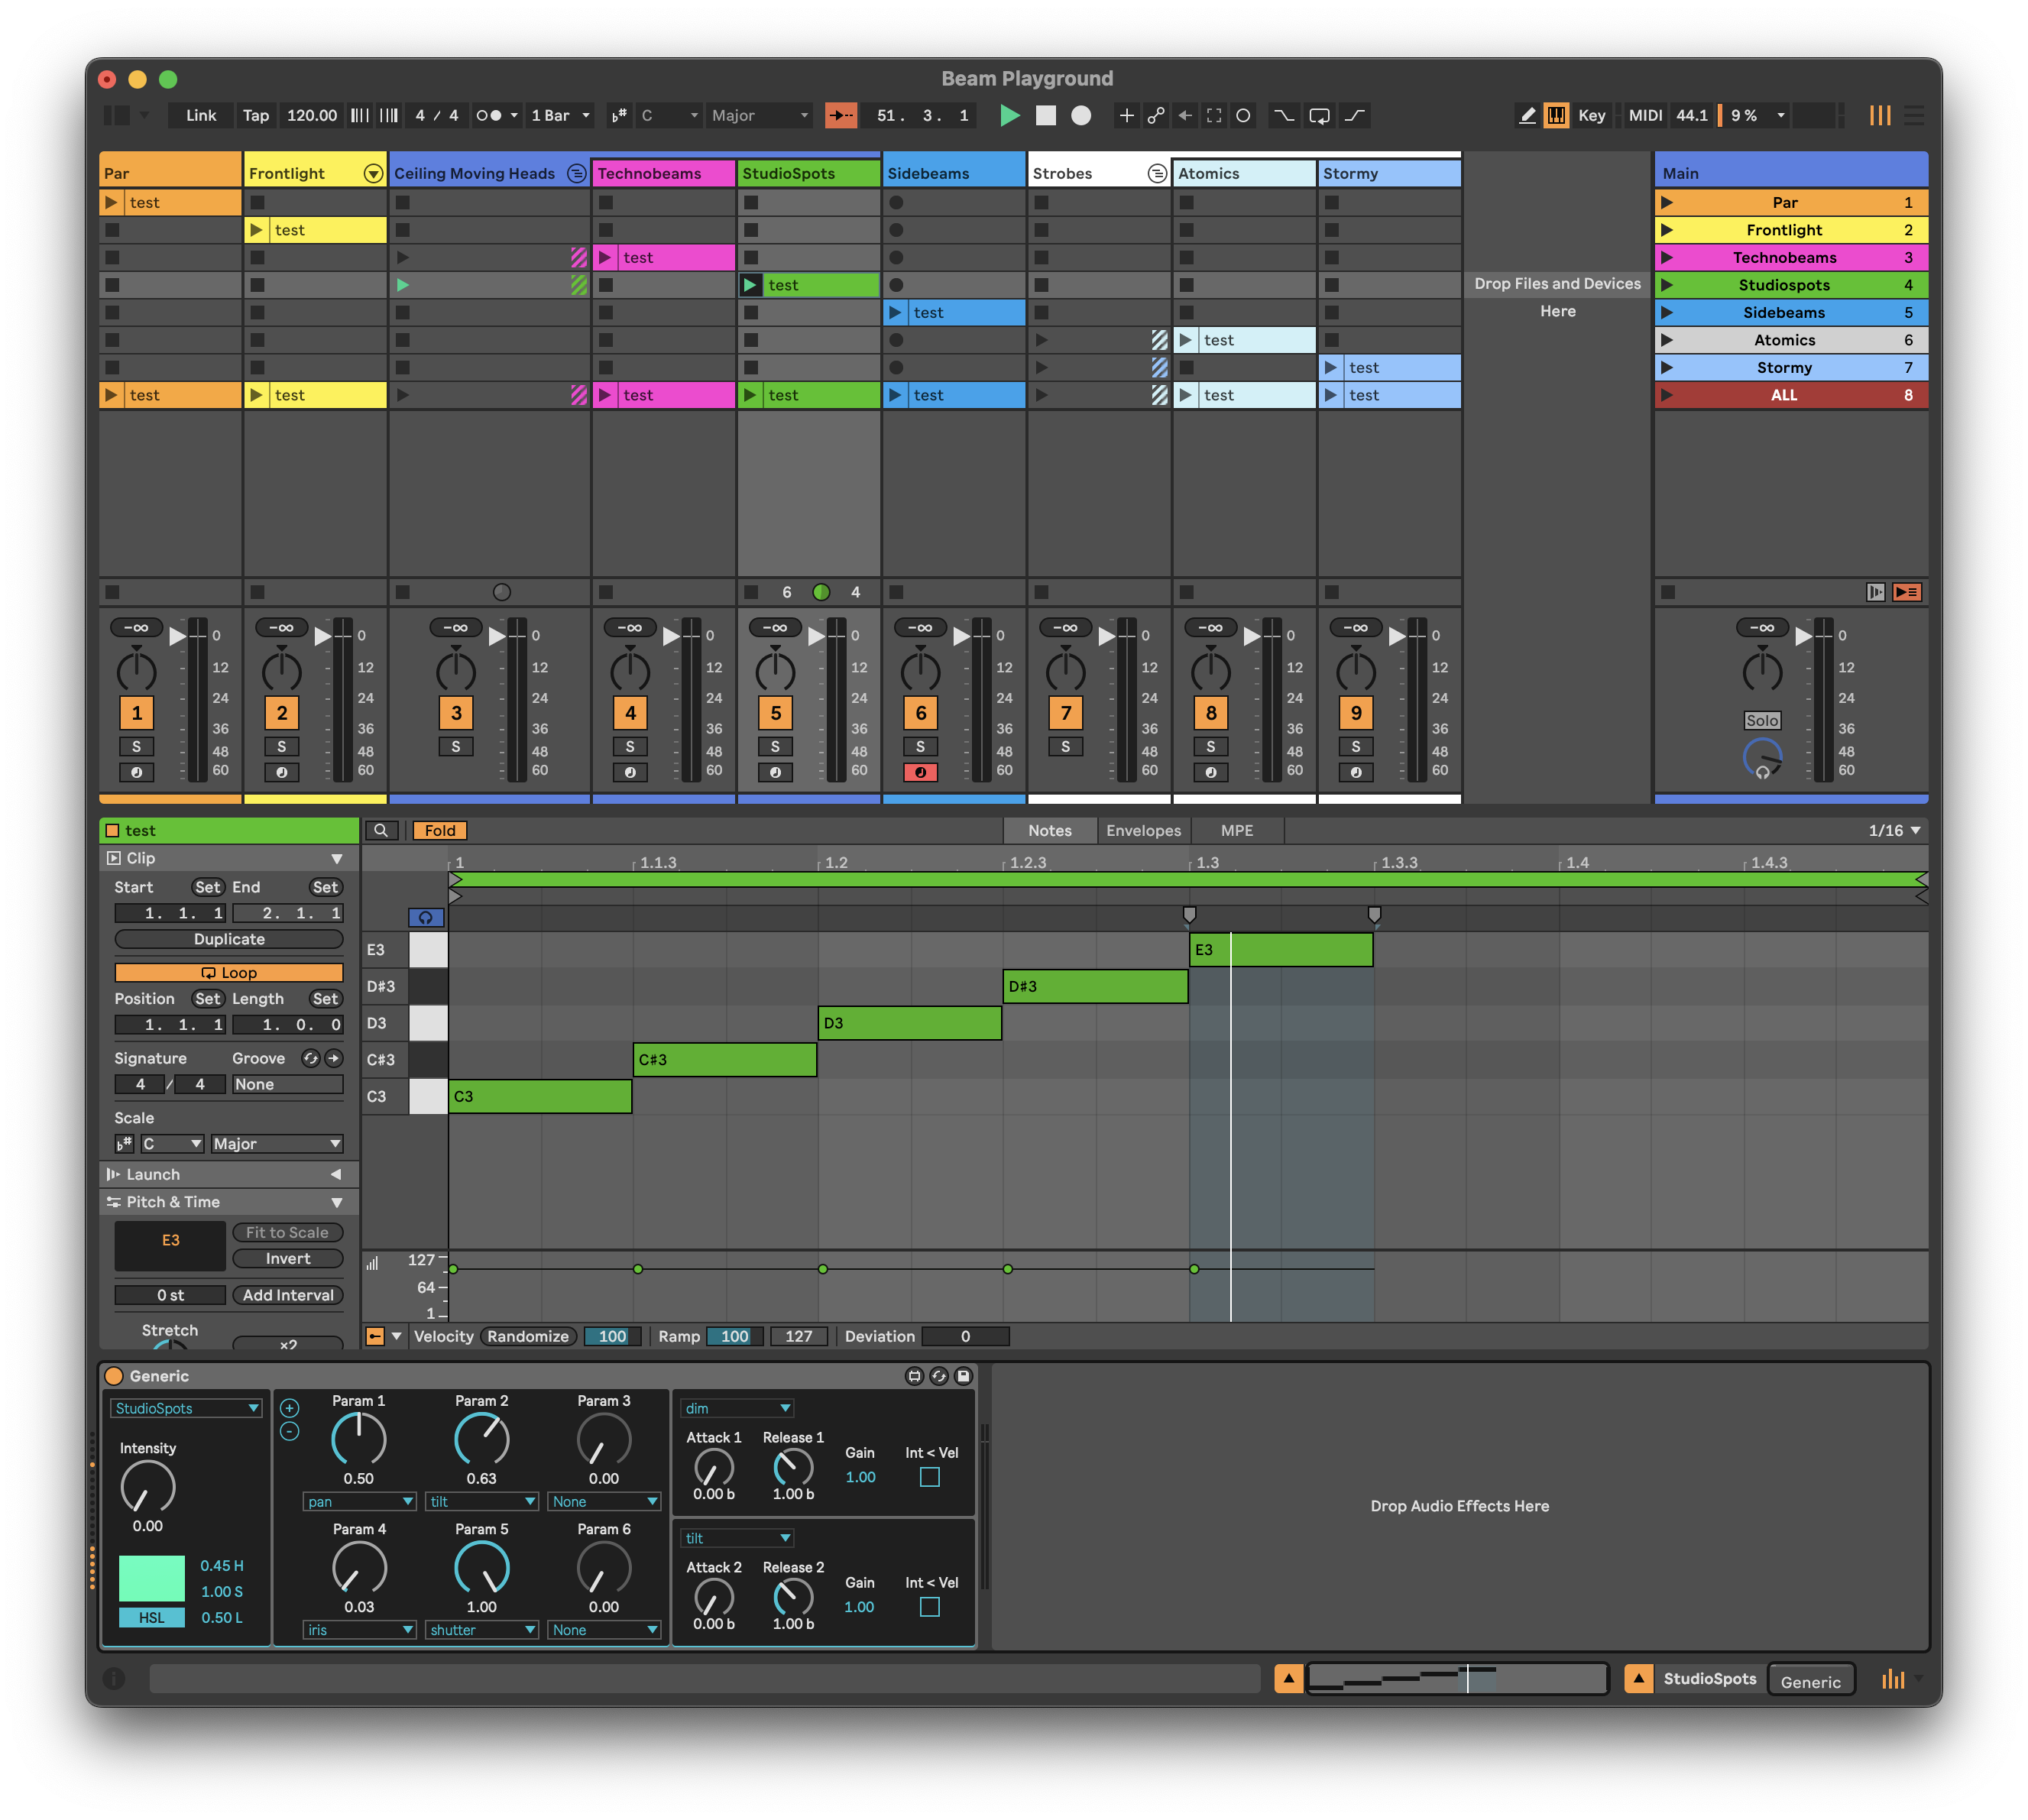Screen dimensions: 2028x1820
Task: Toggle the Fold button
Action: [440, 830]
